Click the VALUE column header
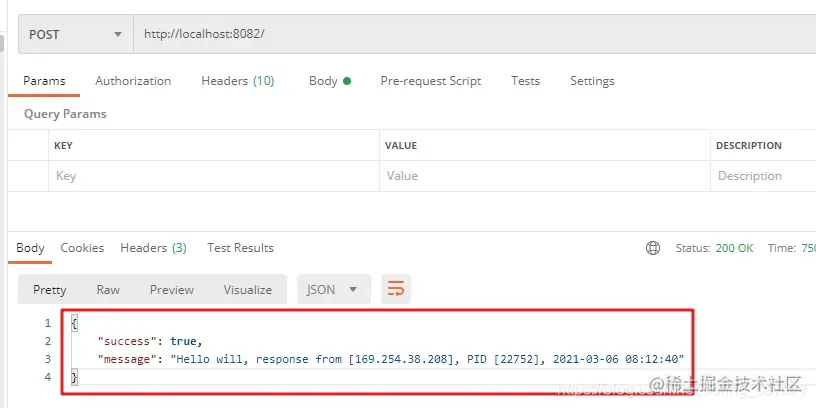This screenshot has height=408, width=816. pos(401,146)
